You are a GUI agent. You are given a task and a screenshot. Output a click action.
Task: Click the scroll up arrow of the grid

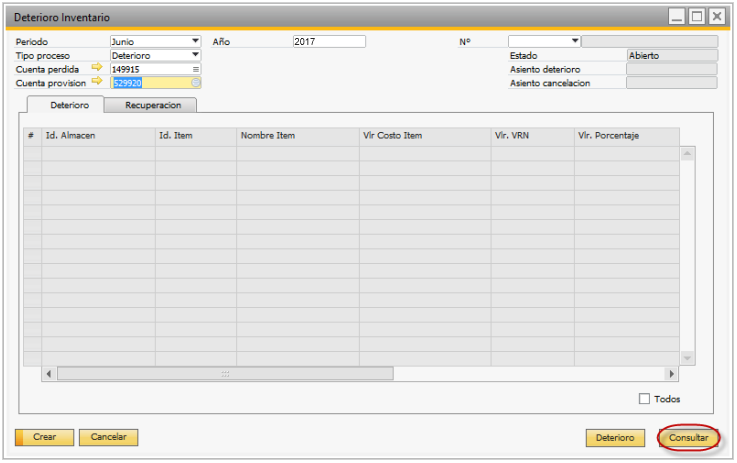pos(687,154)
